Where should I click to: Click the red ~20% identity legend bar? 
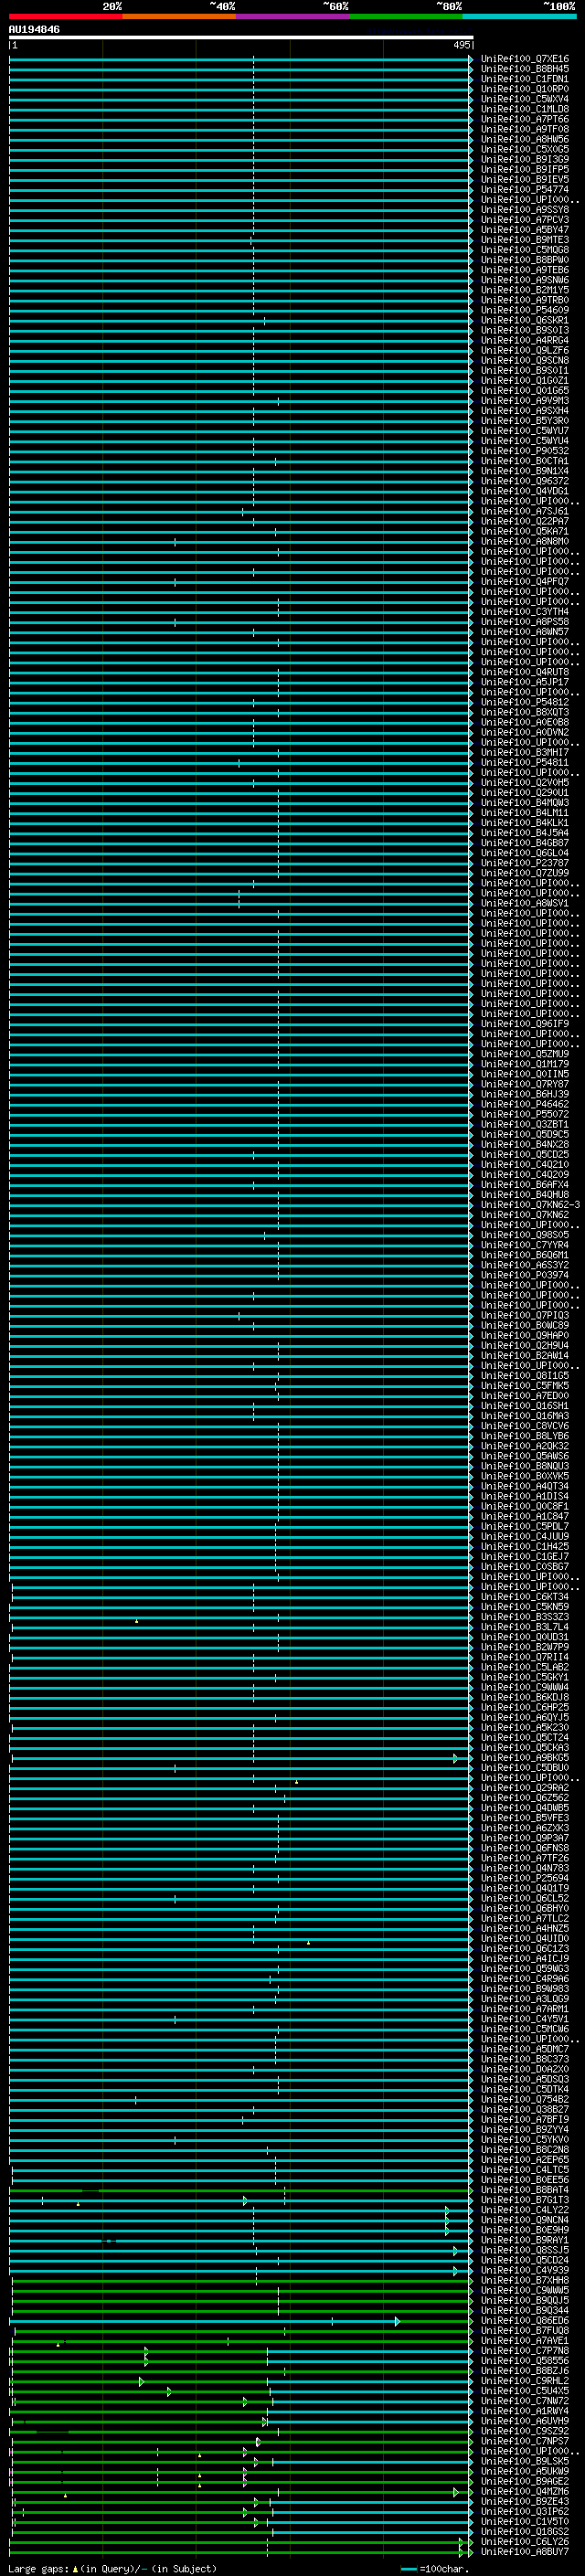tap(66, 16)
